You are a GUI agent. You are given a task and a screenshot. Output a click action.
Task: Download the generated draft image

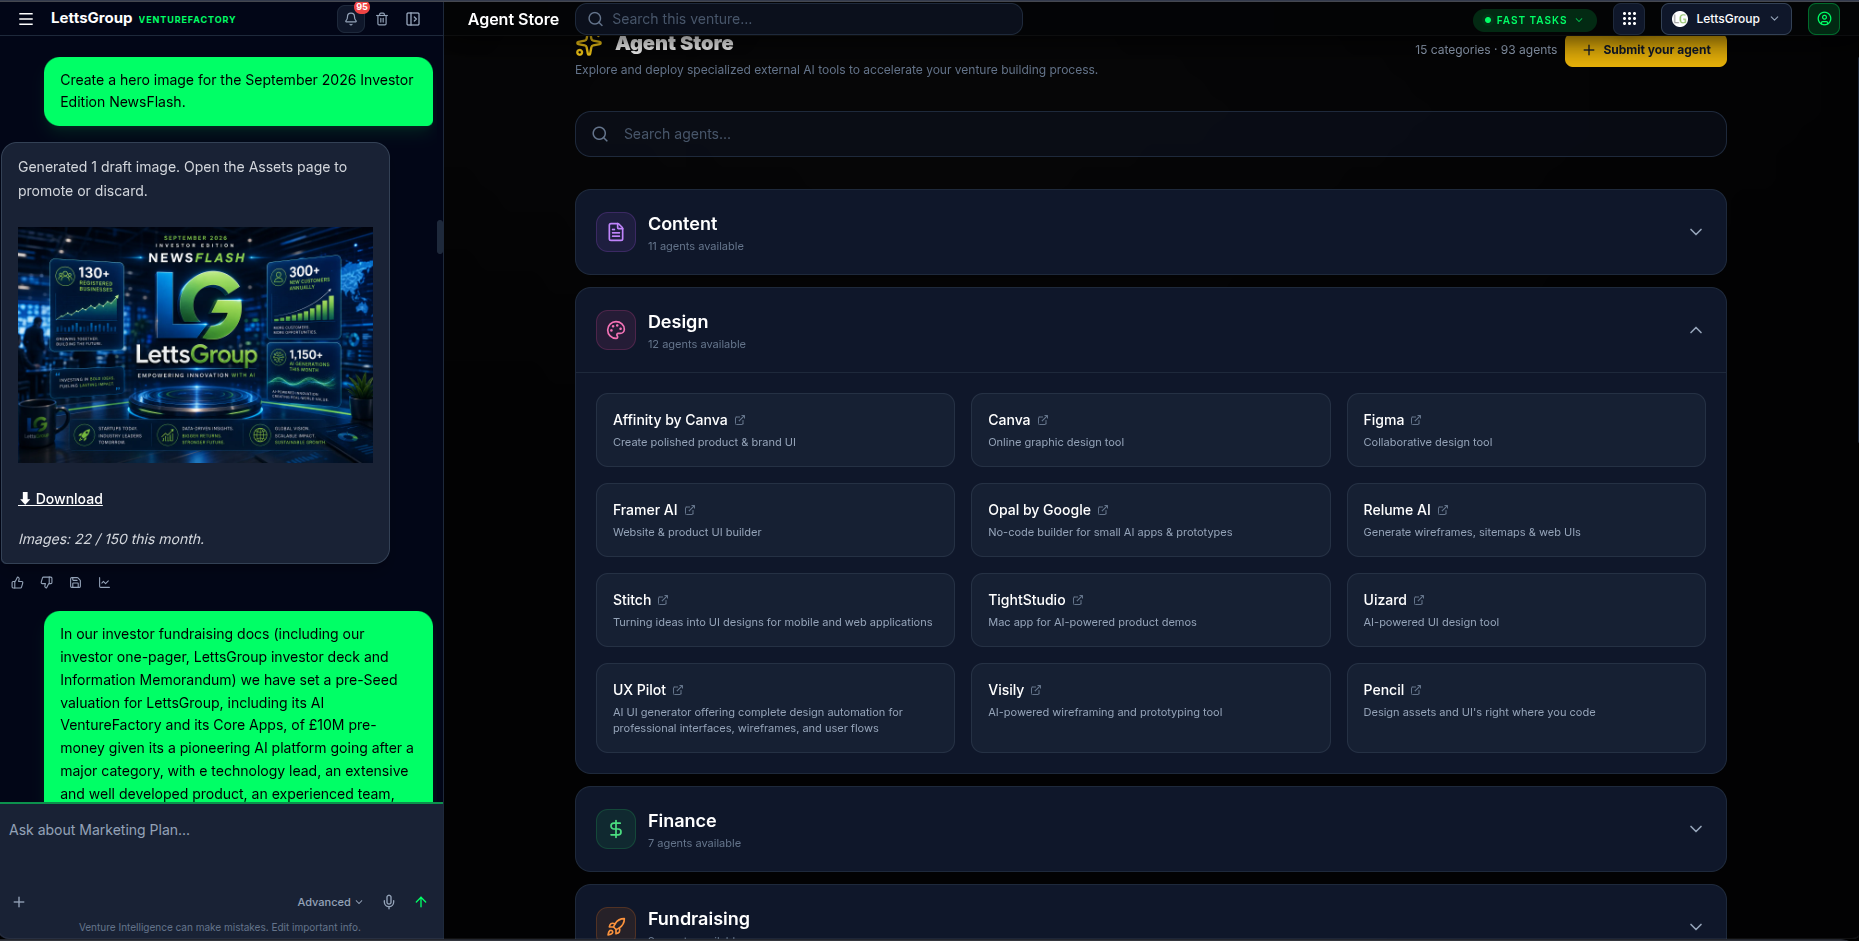pyautogui.click(x=61, y=499)
